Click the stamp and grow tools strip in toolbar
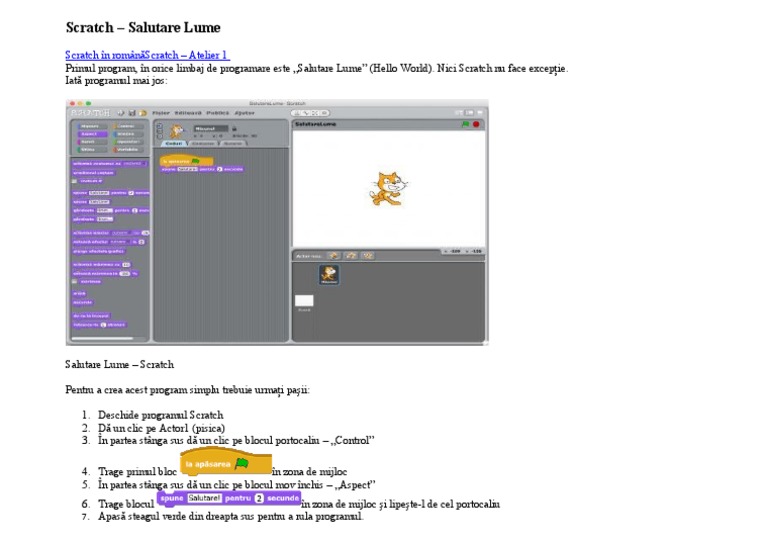The height and width of the screenshot is (543, 768). (311, 113)
